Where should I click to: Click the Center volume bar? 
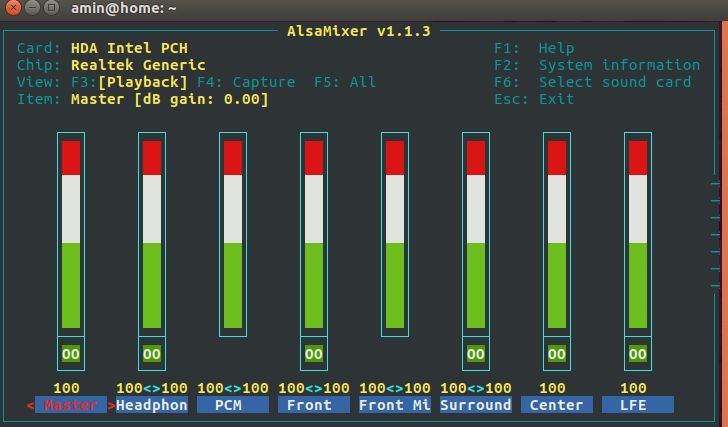[557, 234]
